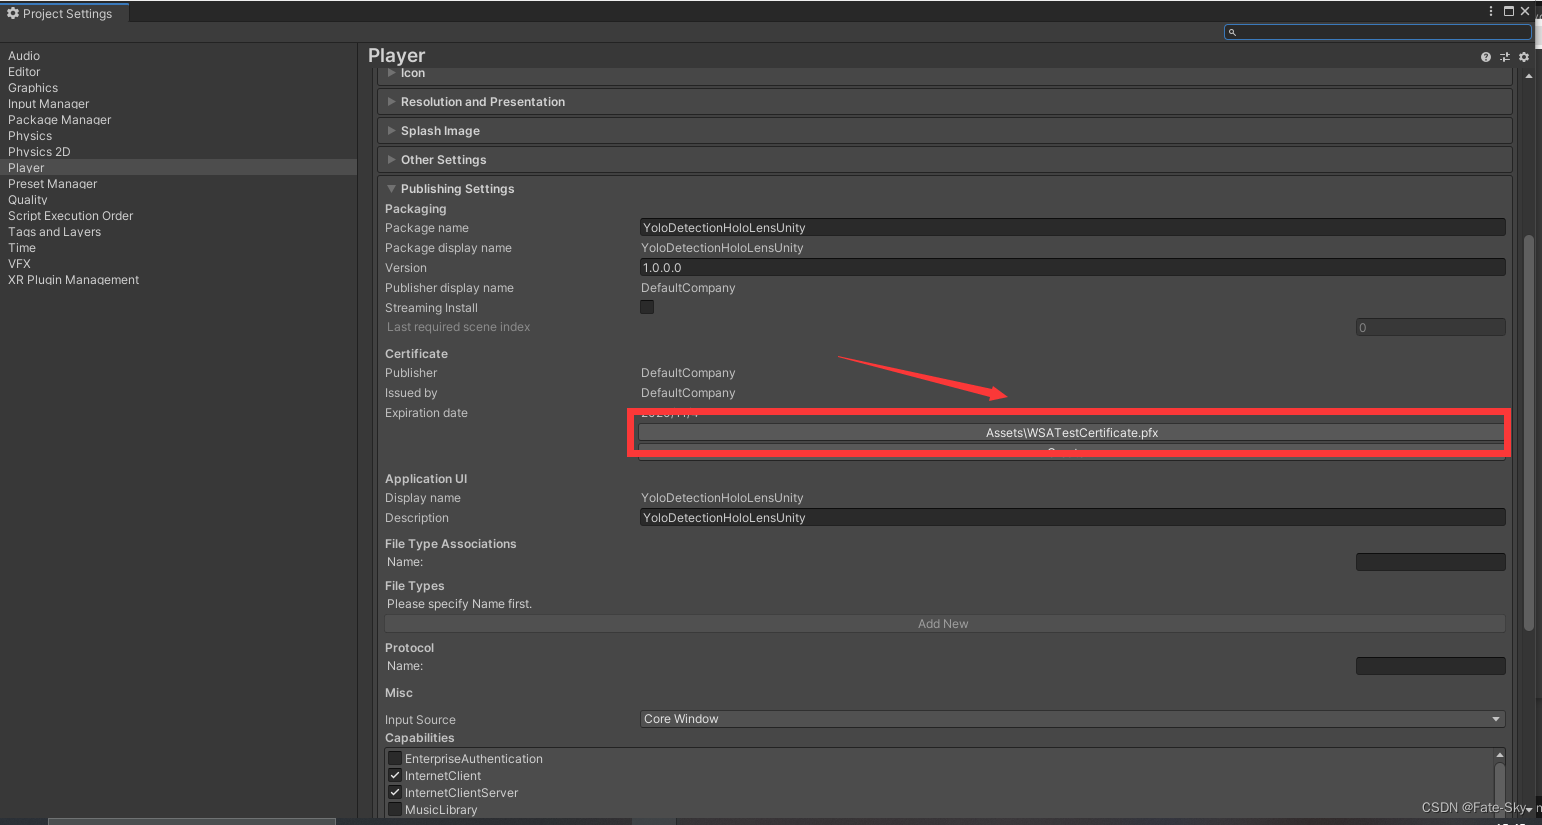The width and height of the screenshot is (1542, 825).
Task: Click the Project Settings gear icon on tab
Action: pos(13,13)
